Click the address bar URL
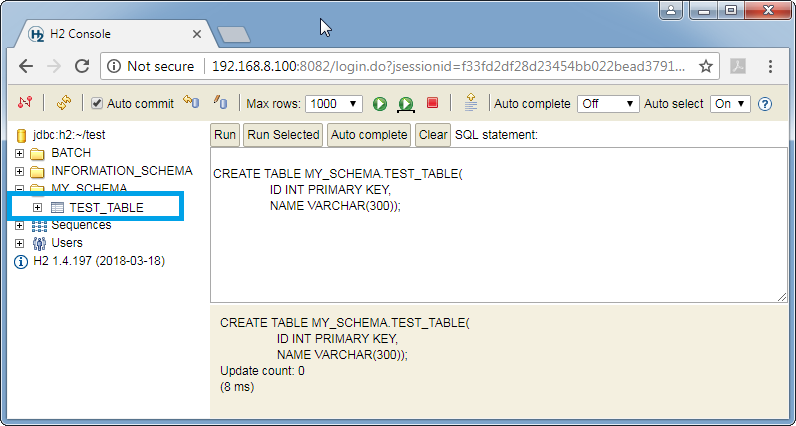The height and width of the screenshot is (426, 796). point(448,66)
